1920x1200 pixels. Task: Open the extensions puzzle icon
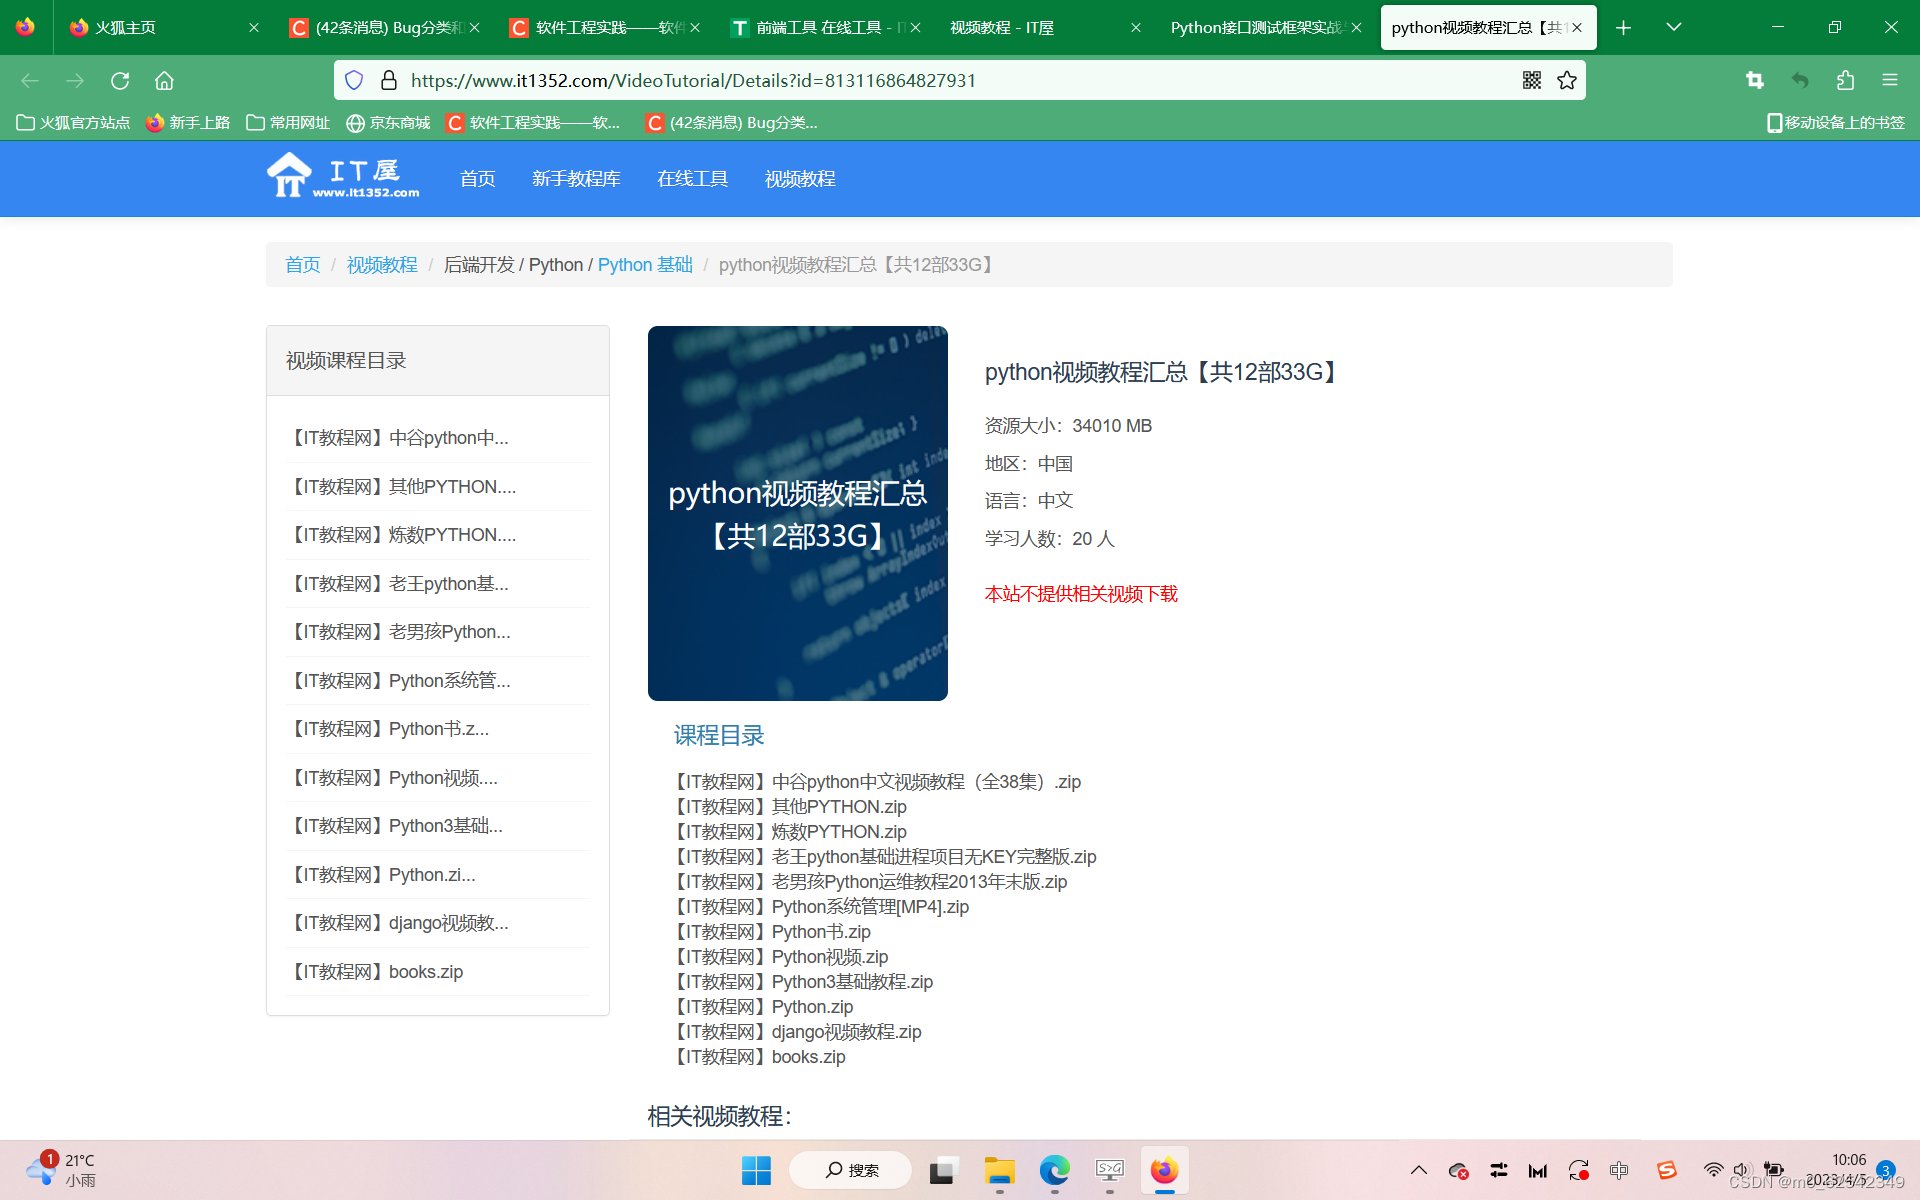(x=1845, y=80)
